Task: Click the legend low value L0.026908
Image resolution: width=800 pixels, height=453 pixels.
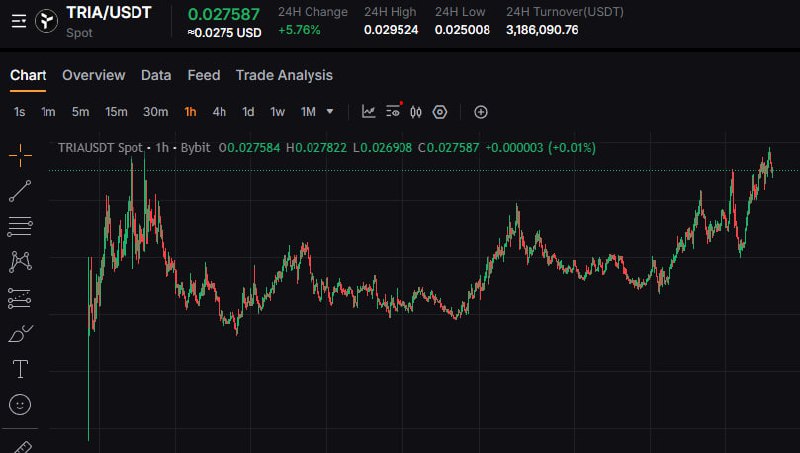Action: [x=382, y=148]
